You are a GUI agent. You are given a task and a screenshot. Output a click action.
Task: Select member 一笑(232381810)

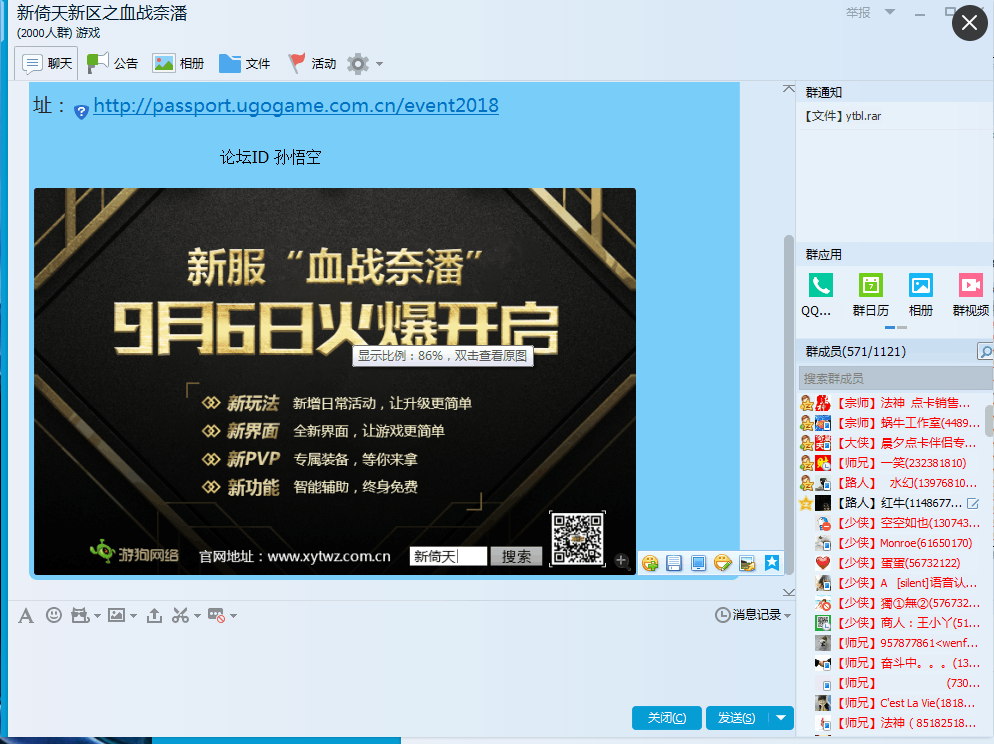click(x=891, y=463)
